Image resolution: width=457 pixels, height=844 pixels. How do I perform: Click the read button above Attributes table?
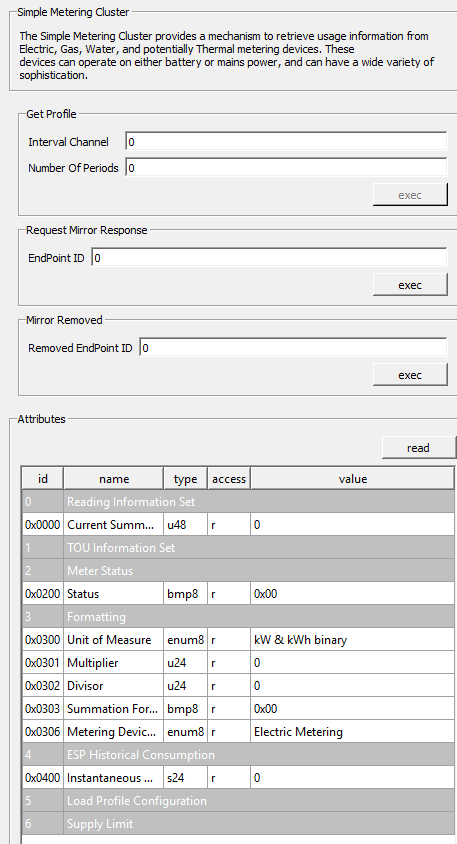[419, 448]
